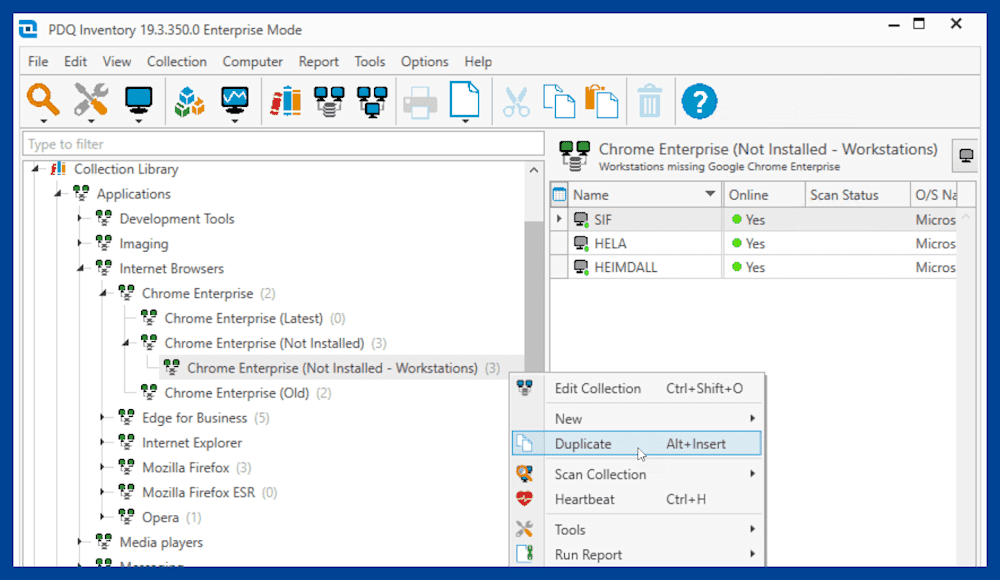Create a new dynamic collection from the toolbar
Screen dimensions: 1000x580
pos(332,100)
